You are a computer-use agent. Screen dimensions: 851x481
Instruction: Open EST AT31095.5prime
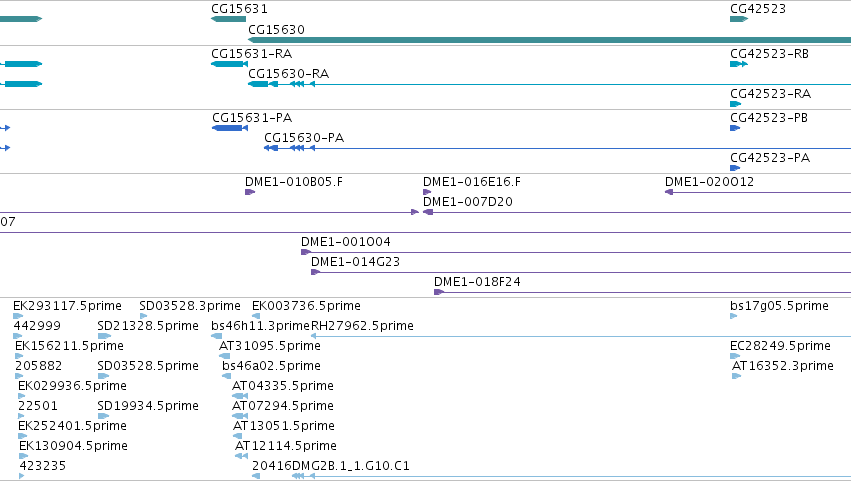click(x=270, y=346)
